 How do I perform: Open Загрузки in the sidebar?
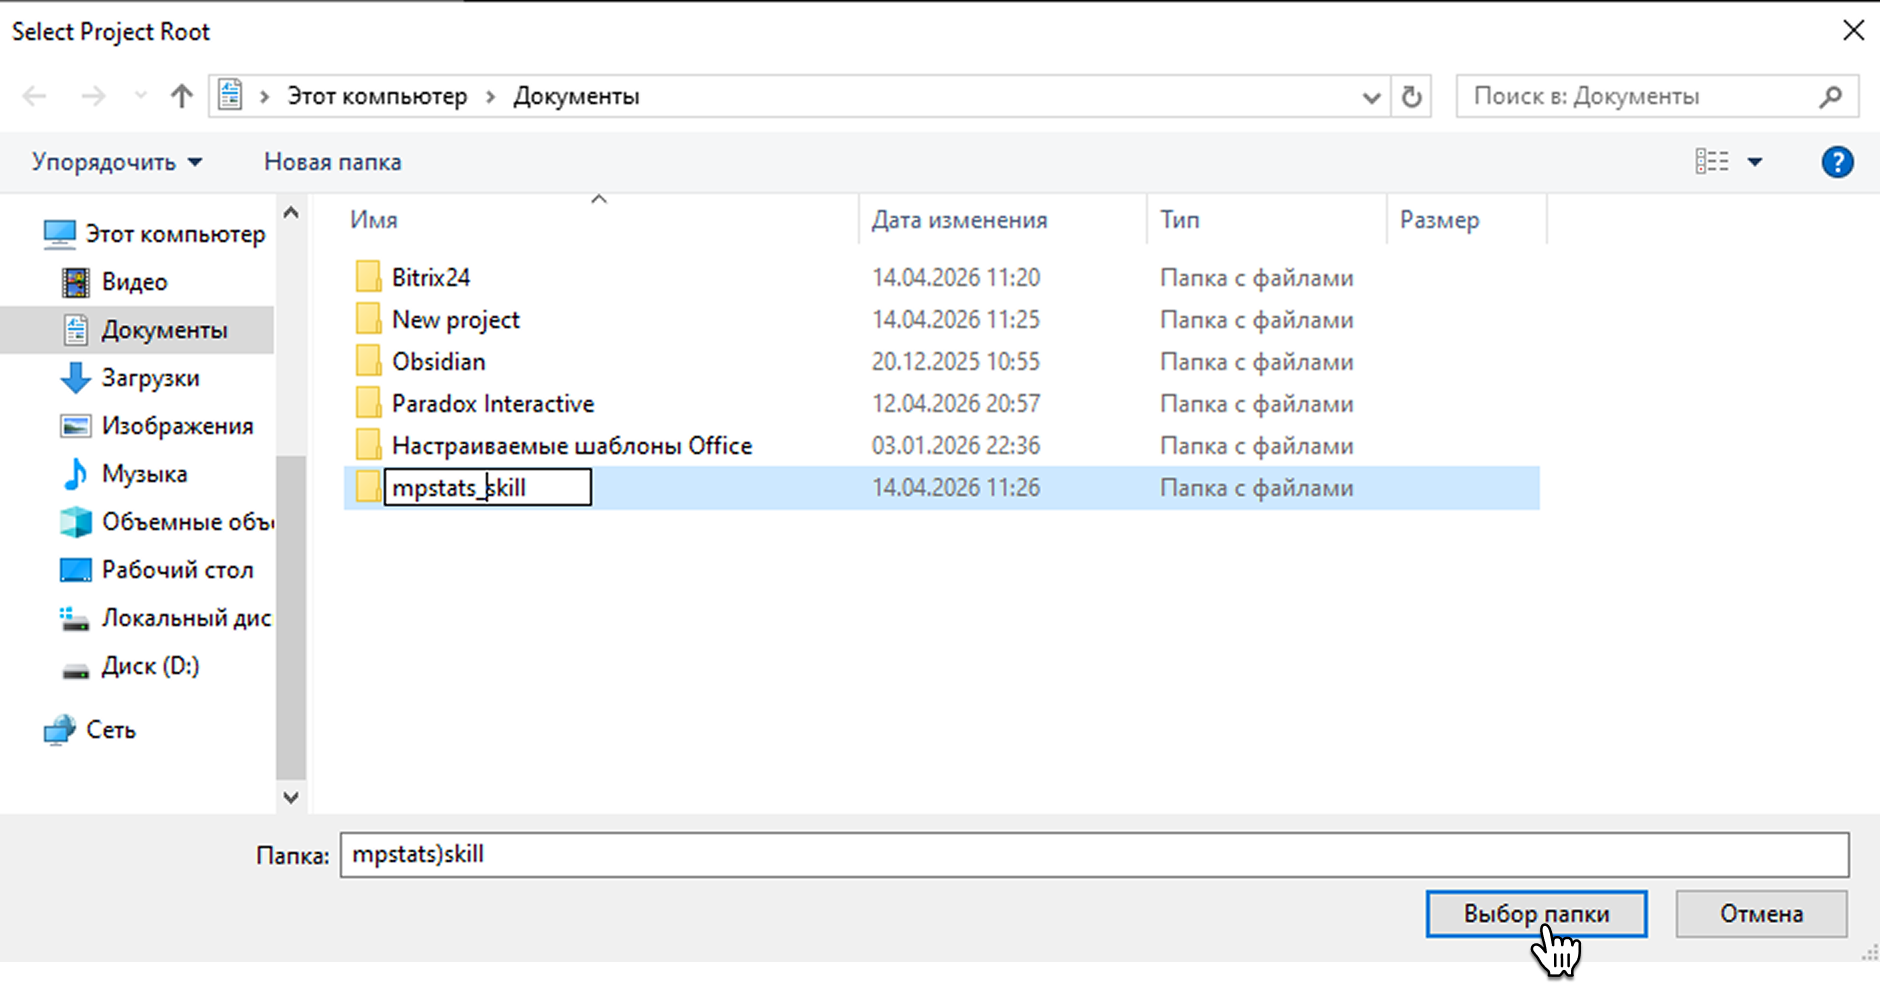coord(150,378)
